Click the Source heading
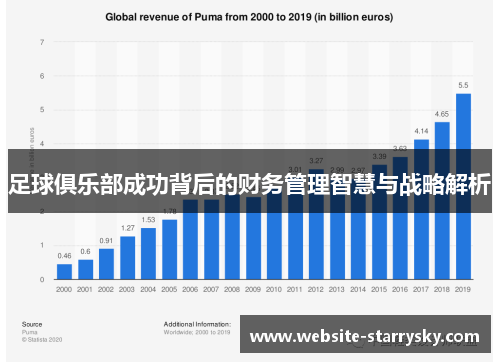Screen dimensions: 500x362 (32, 324)
